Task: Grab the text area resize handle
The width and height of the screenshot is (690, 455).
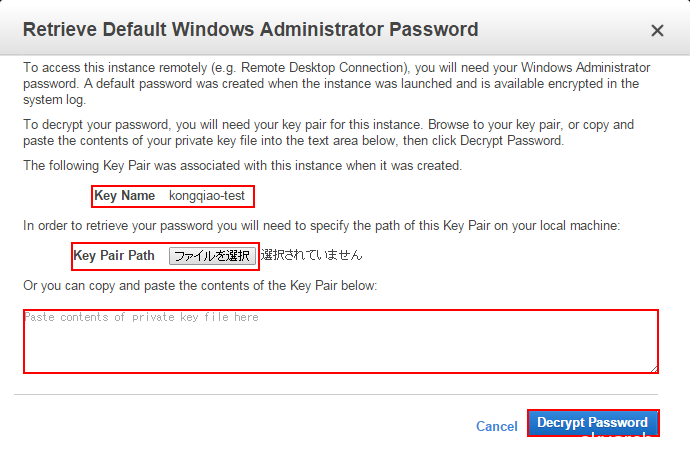Action: (x=653, y=368)
